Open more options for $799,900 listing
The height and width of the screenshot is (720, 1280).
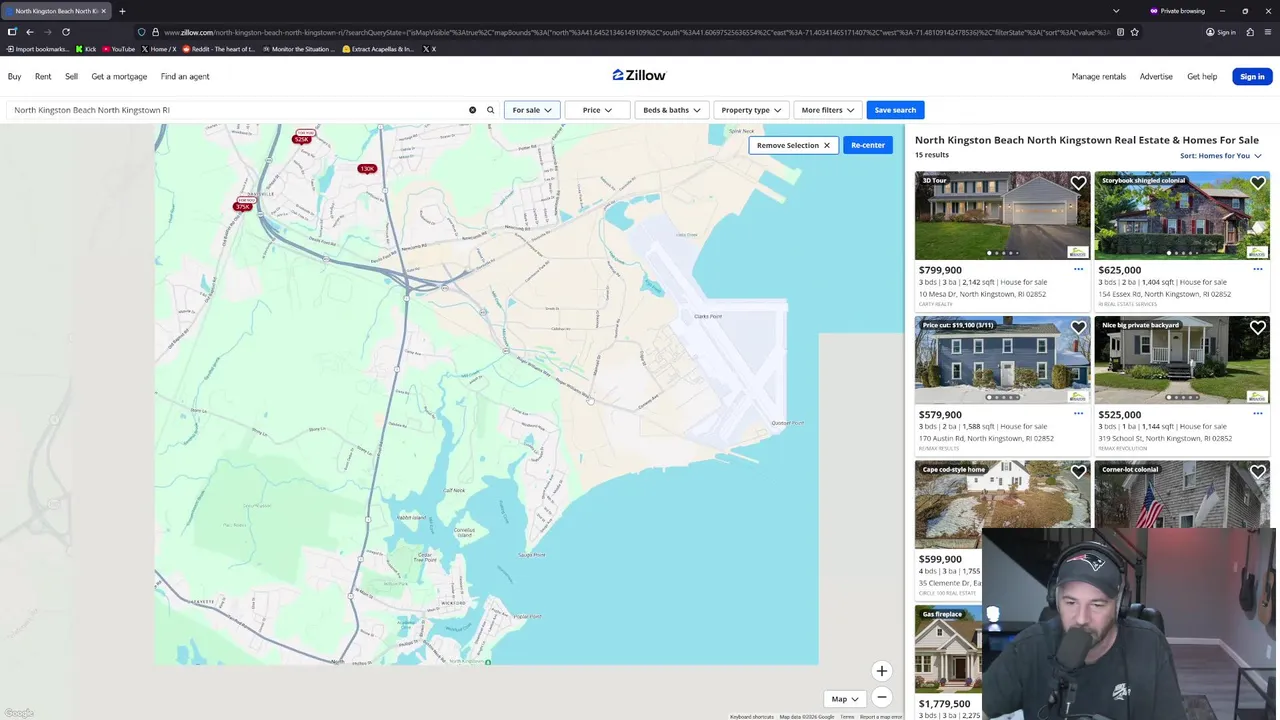tap(1078, 269)
